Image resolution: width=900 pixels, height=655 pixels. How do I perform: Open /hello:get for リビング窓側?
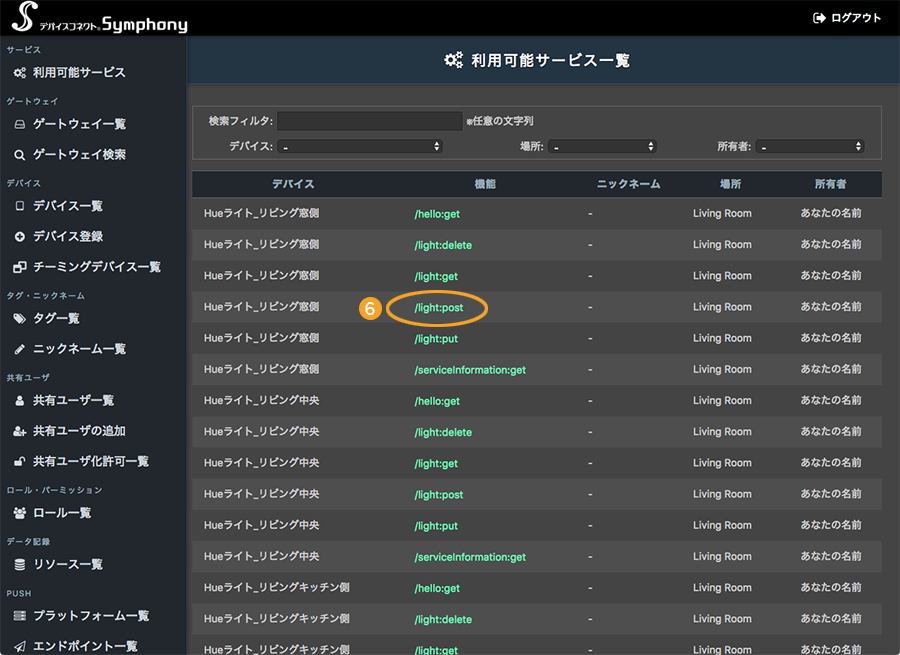[x=437, y=214]
